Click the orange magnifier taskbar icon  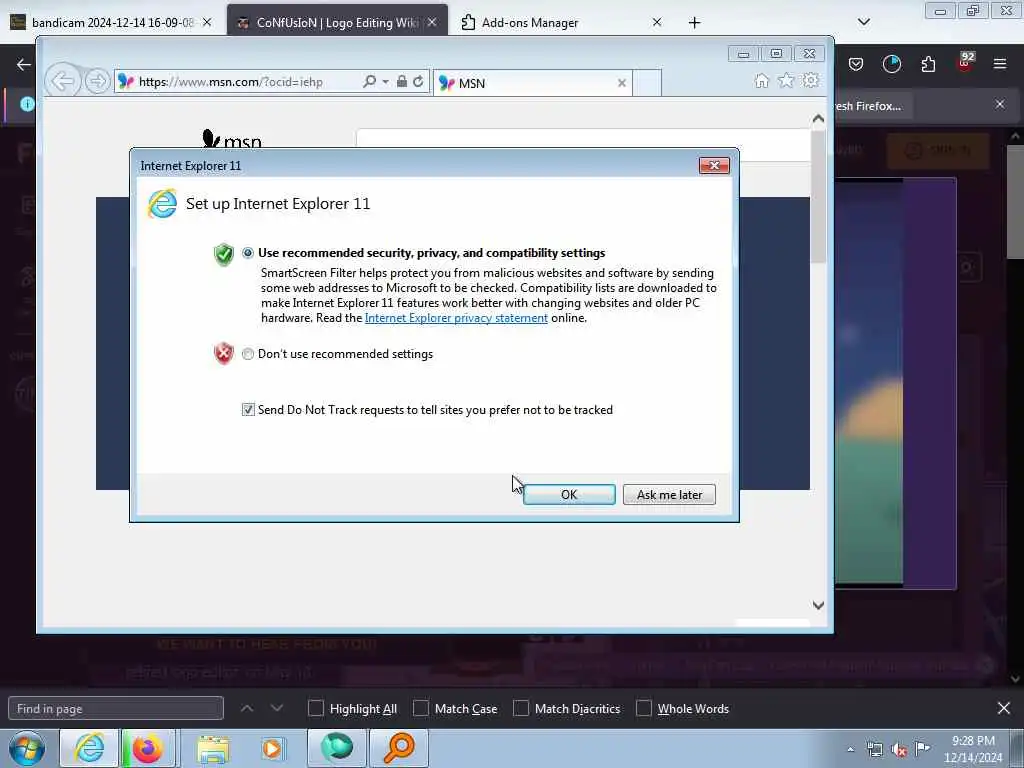pyautogui.click(x=398, y=748)
